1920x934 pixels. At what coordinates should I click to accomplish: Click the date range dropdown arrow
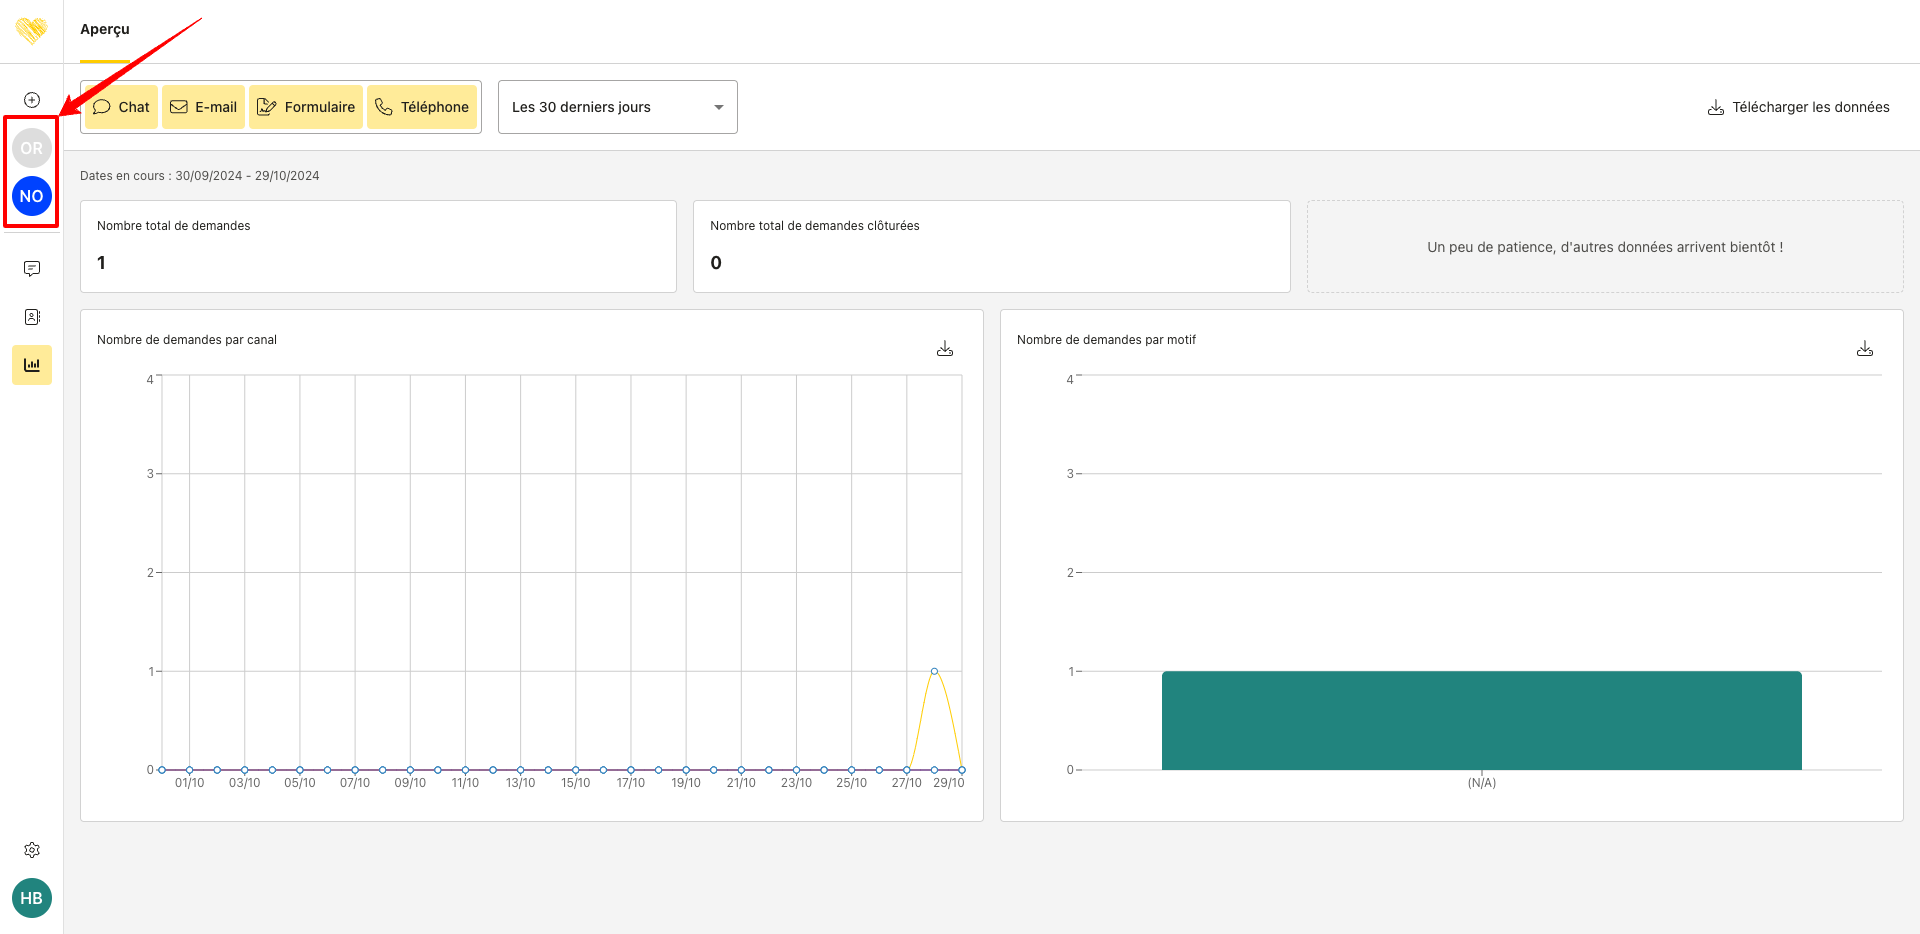[718, 107]
